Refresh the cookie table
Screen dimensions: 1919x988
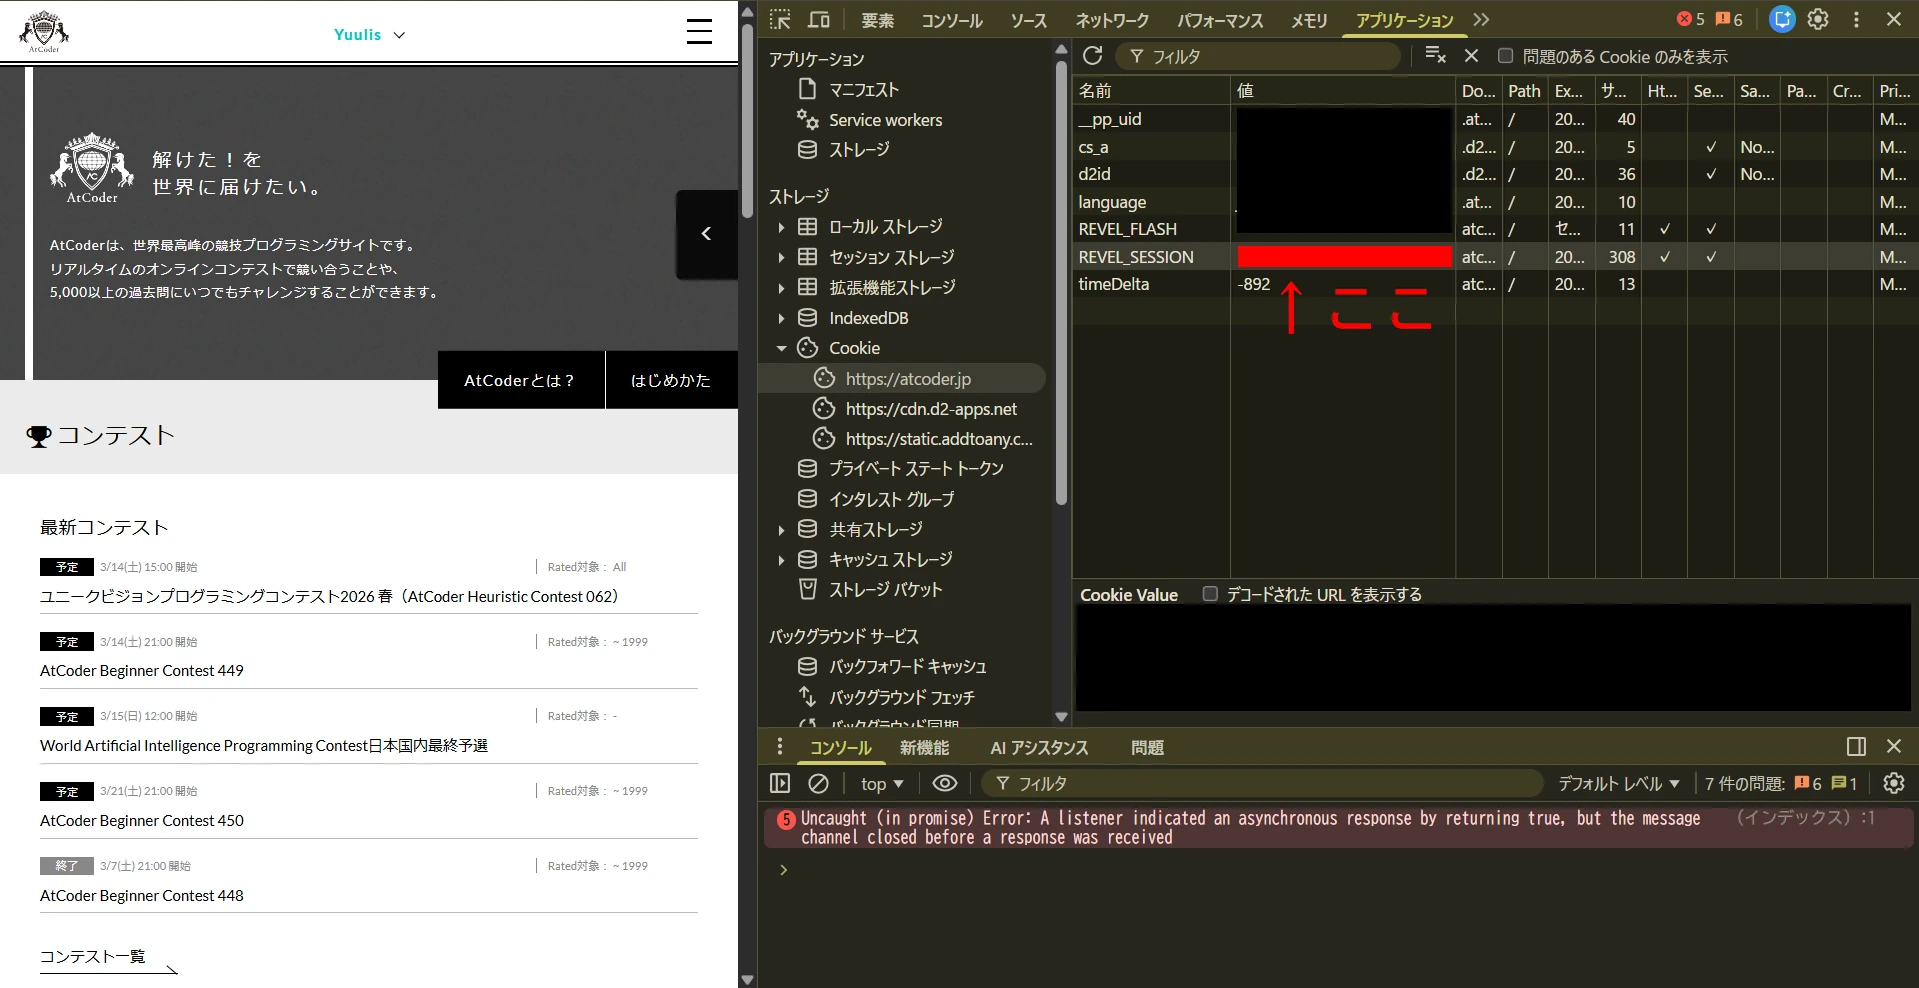point(1092,56)
